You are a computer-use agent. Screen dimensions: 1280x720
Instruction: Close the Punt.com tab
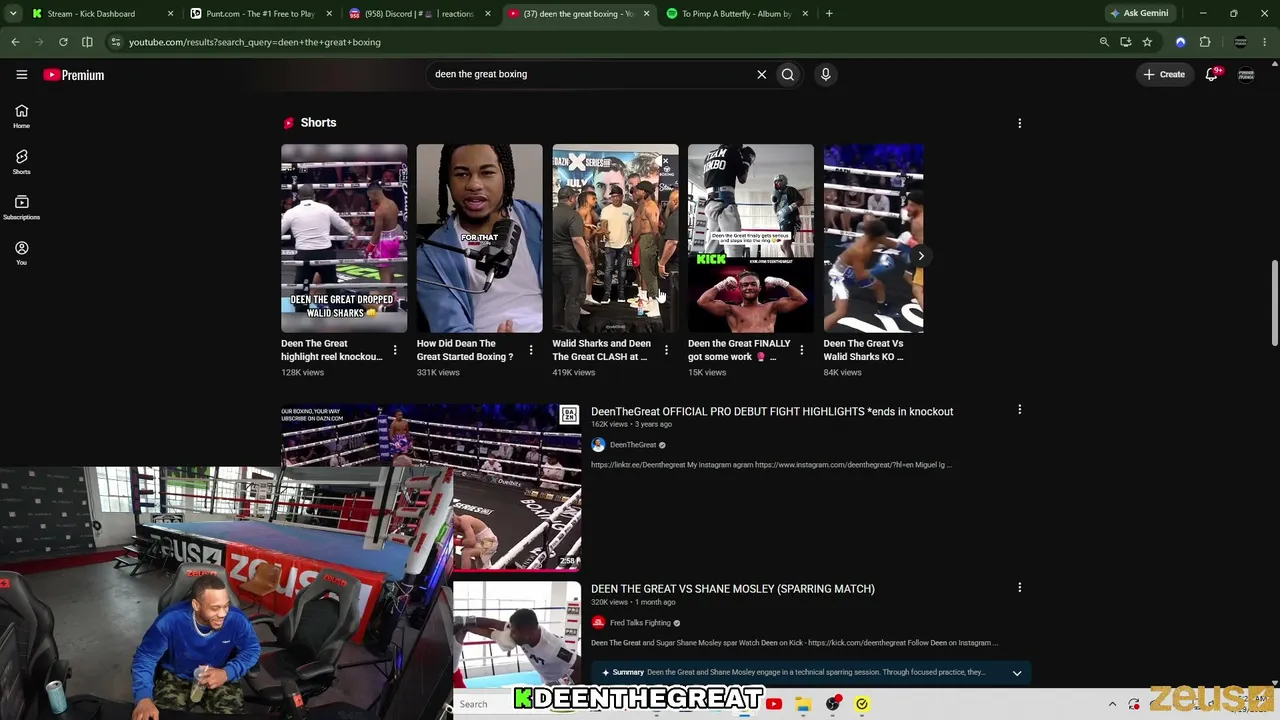[x=329, y=14]
